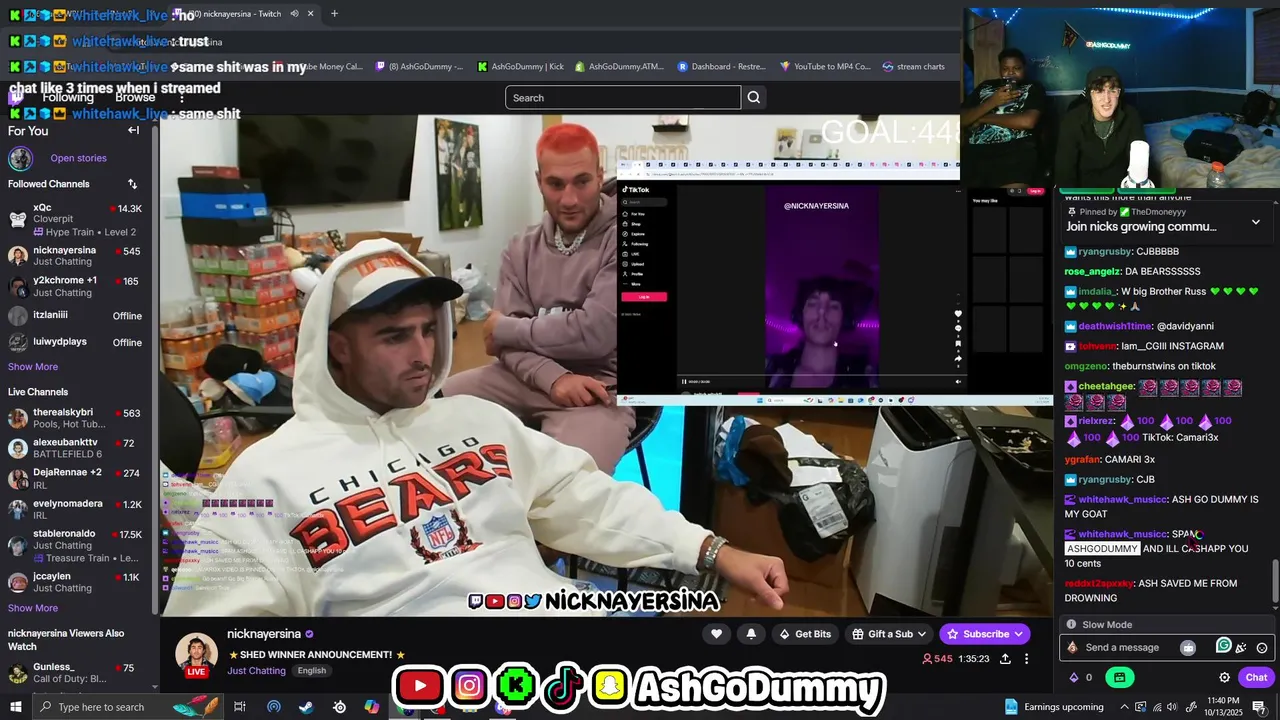Click the nicknayersina streamer avatar
This screenshot has width=1280, height=720.
[196, 654]
